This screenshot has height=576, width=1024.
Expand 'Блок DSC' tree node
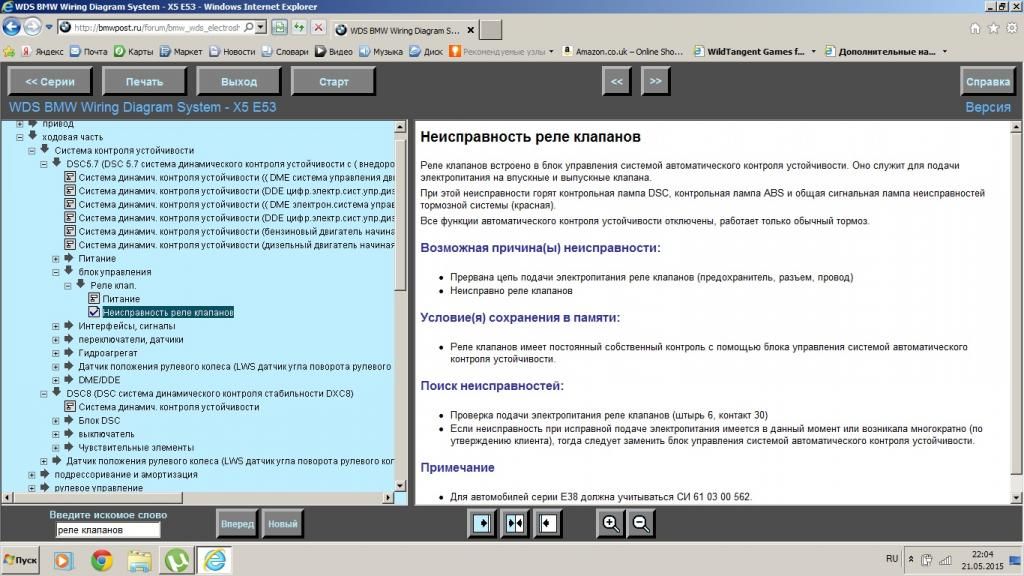click(56, 421)
